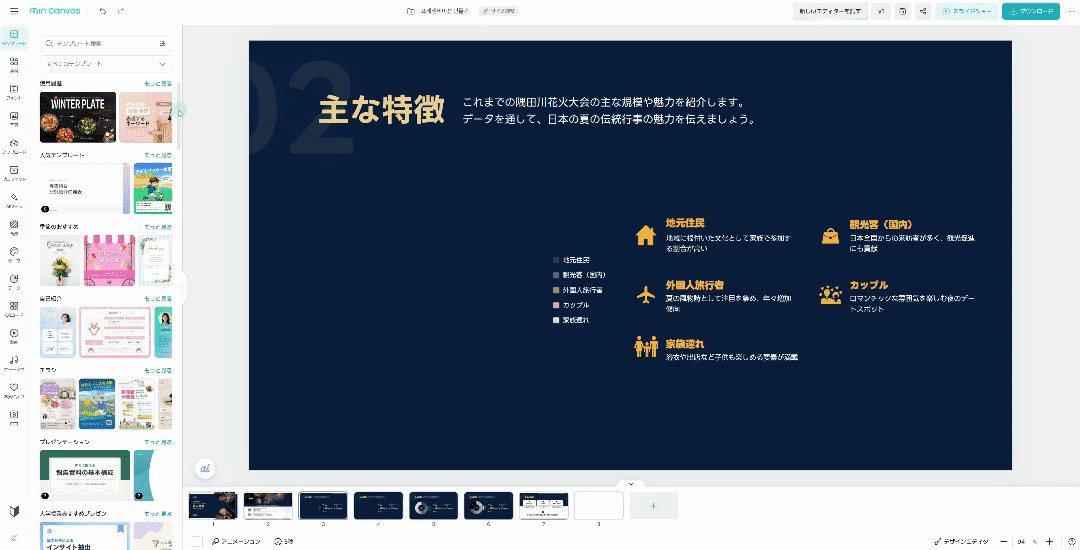Open the Background pattern sidebar panel
1080x550 pixels.
pos(14,228)
